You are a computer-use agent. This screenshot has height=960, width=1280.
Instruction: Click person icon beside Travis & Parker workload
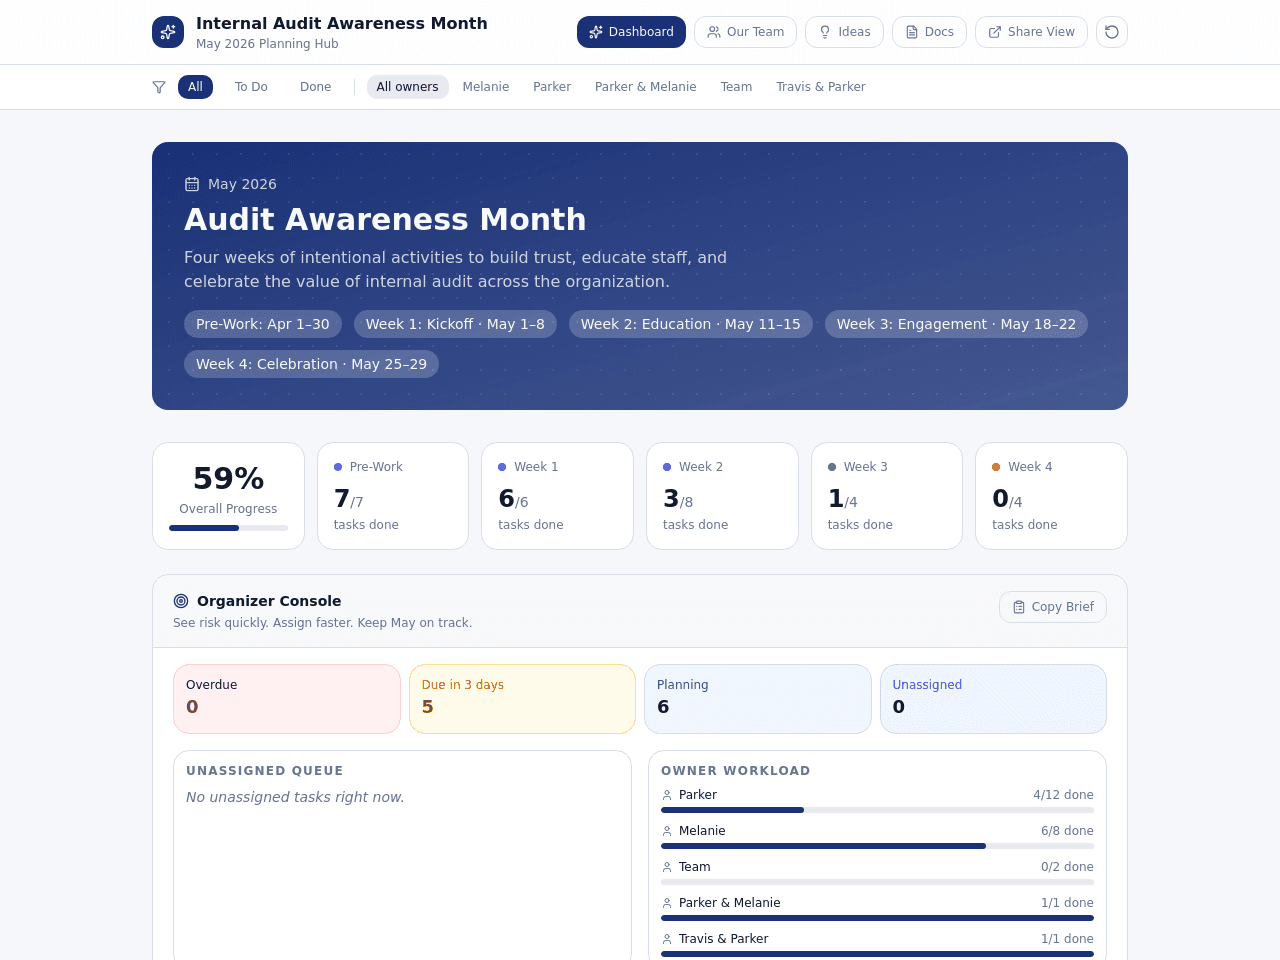point(667,939)
